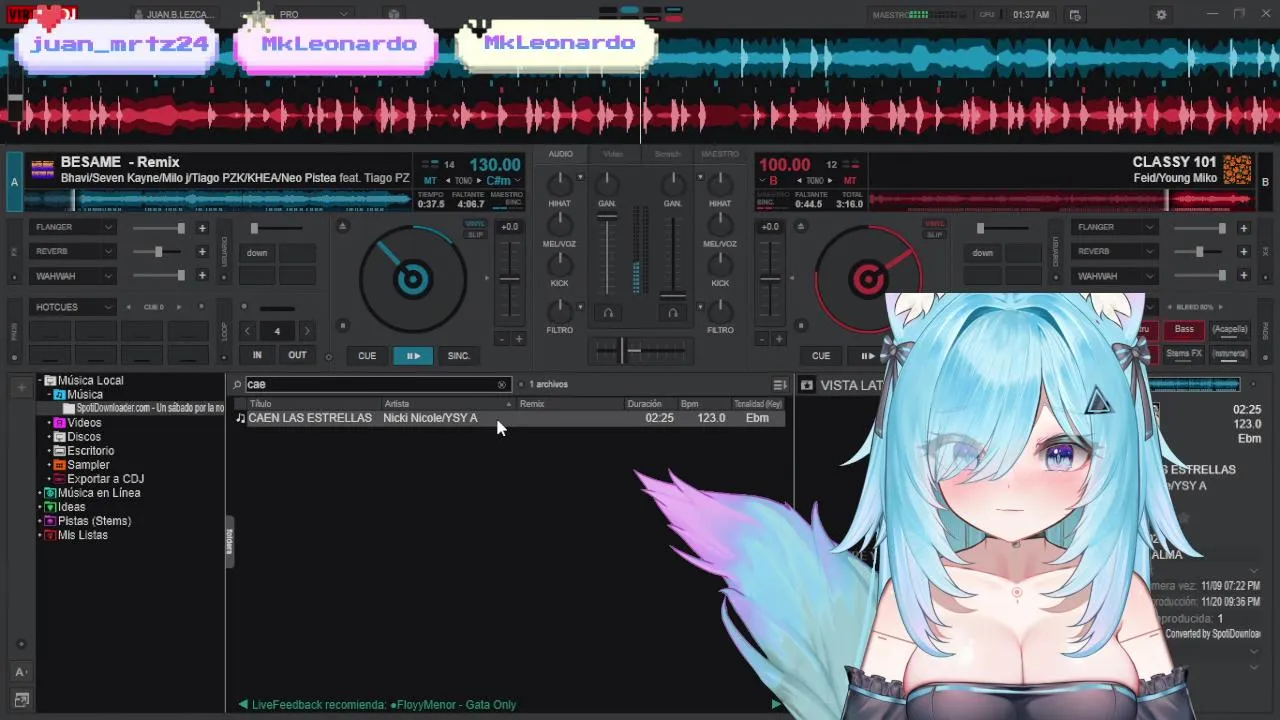Image resolution: width=1280 pixels, height=720 pixels.
Task: Click the bottom-left sidebar window icon
Action: click(x=20, y=700)
